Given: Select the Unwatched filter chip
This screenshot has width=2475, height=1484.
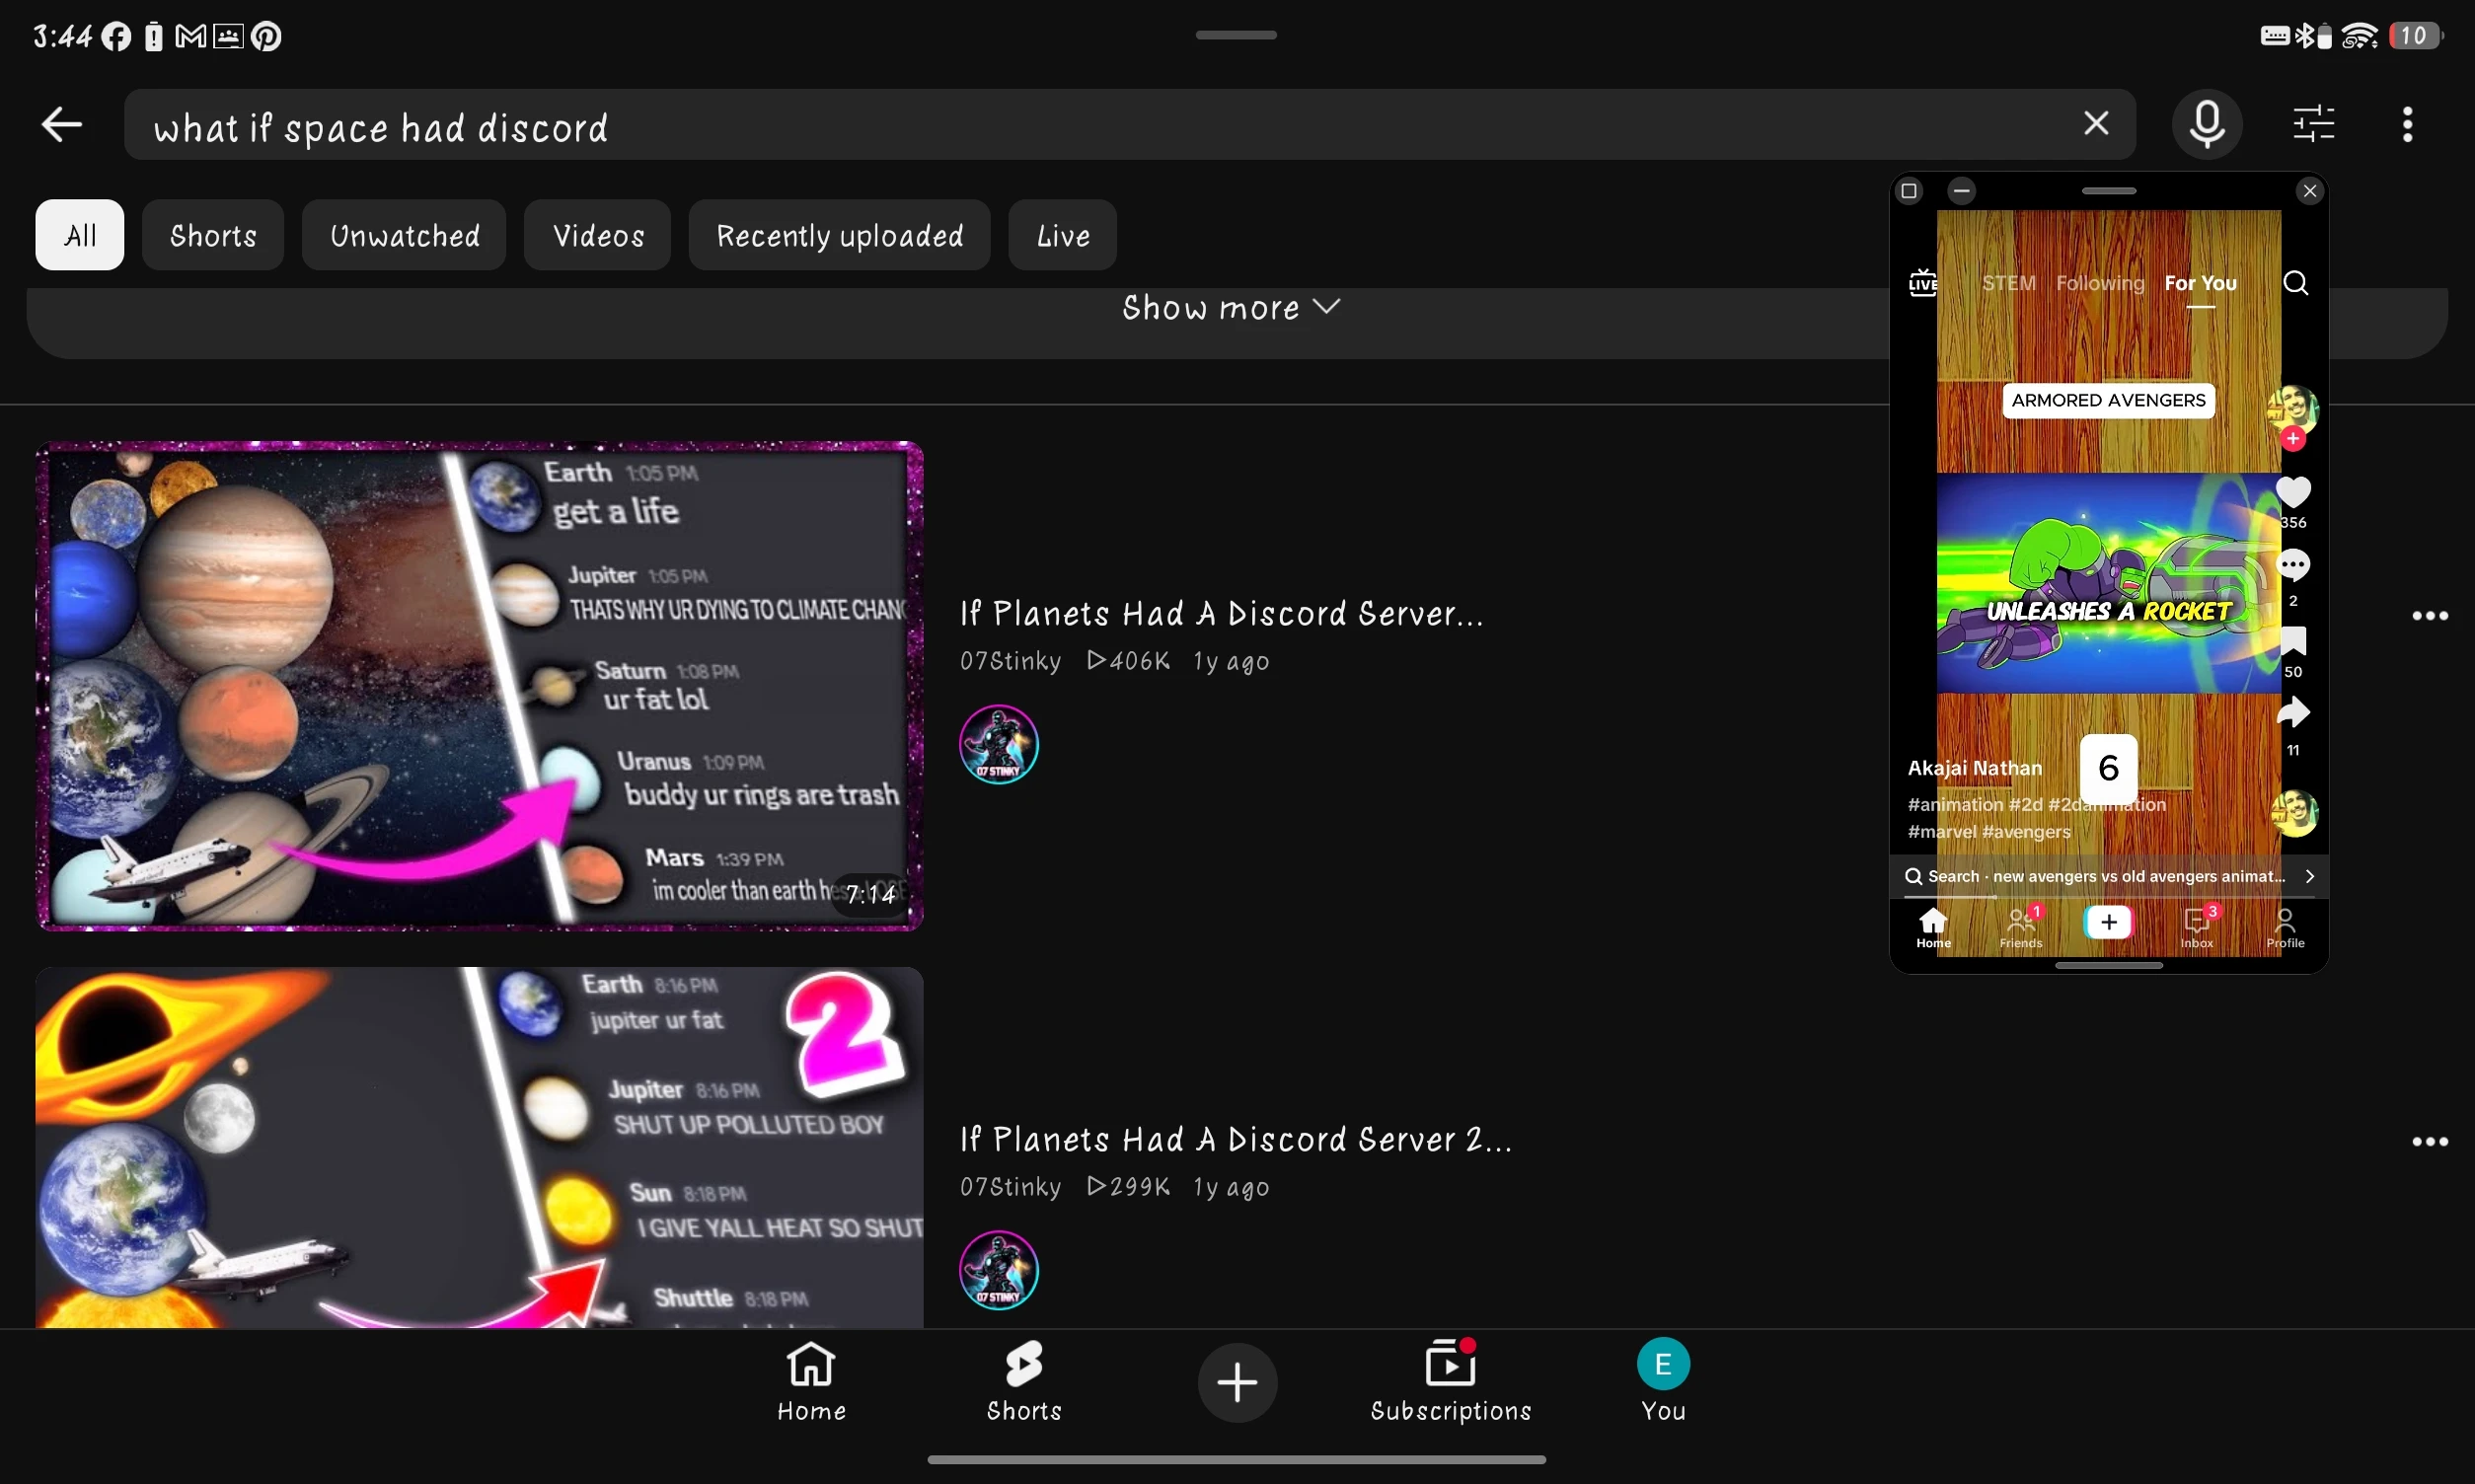Looking at the screenshot, I should pyautogui.click(x=404, y=235).
